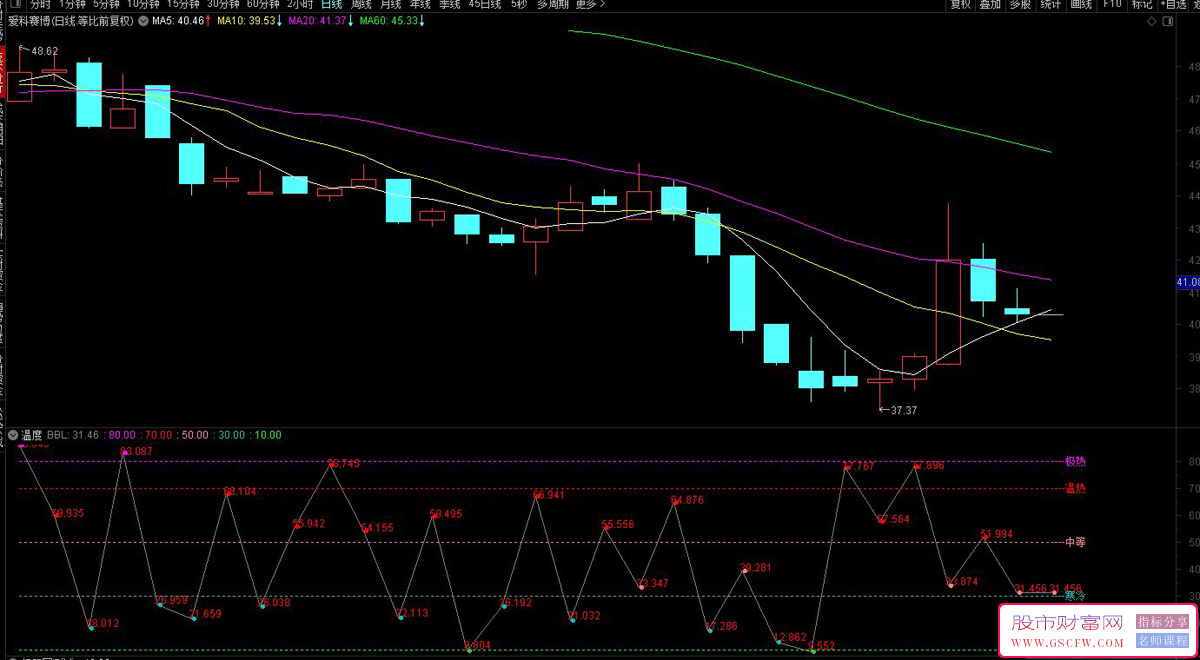Image resolution: width=1200 pixels, height=660 pixels.
Task: Select the 2小时 period tab
Action: click(300, 5)
